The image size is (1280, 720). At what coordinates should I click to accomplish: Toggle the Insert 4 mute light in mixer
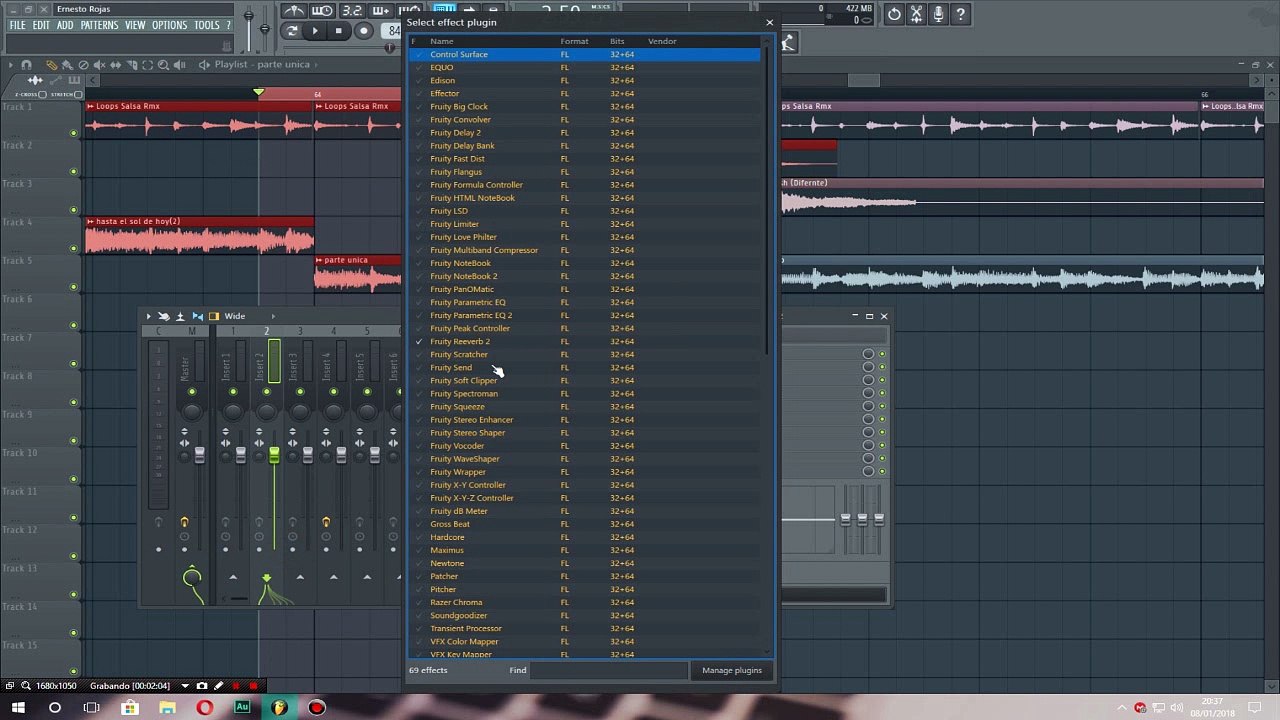coord(333,392)
